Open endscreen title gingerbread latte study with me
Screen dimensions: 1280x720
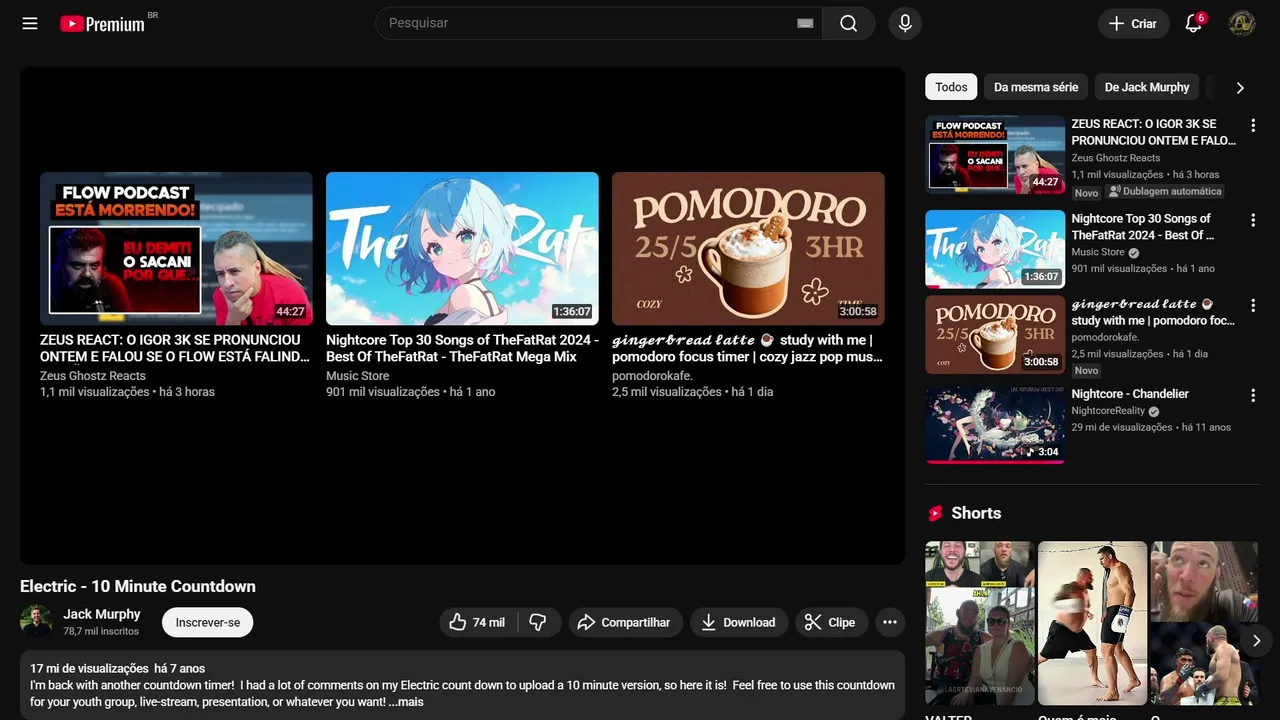coord(747,348)
